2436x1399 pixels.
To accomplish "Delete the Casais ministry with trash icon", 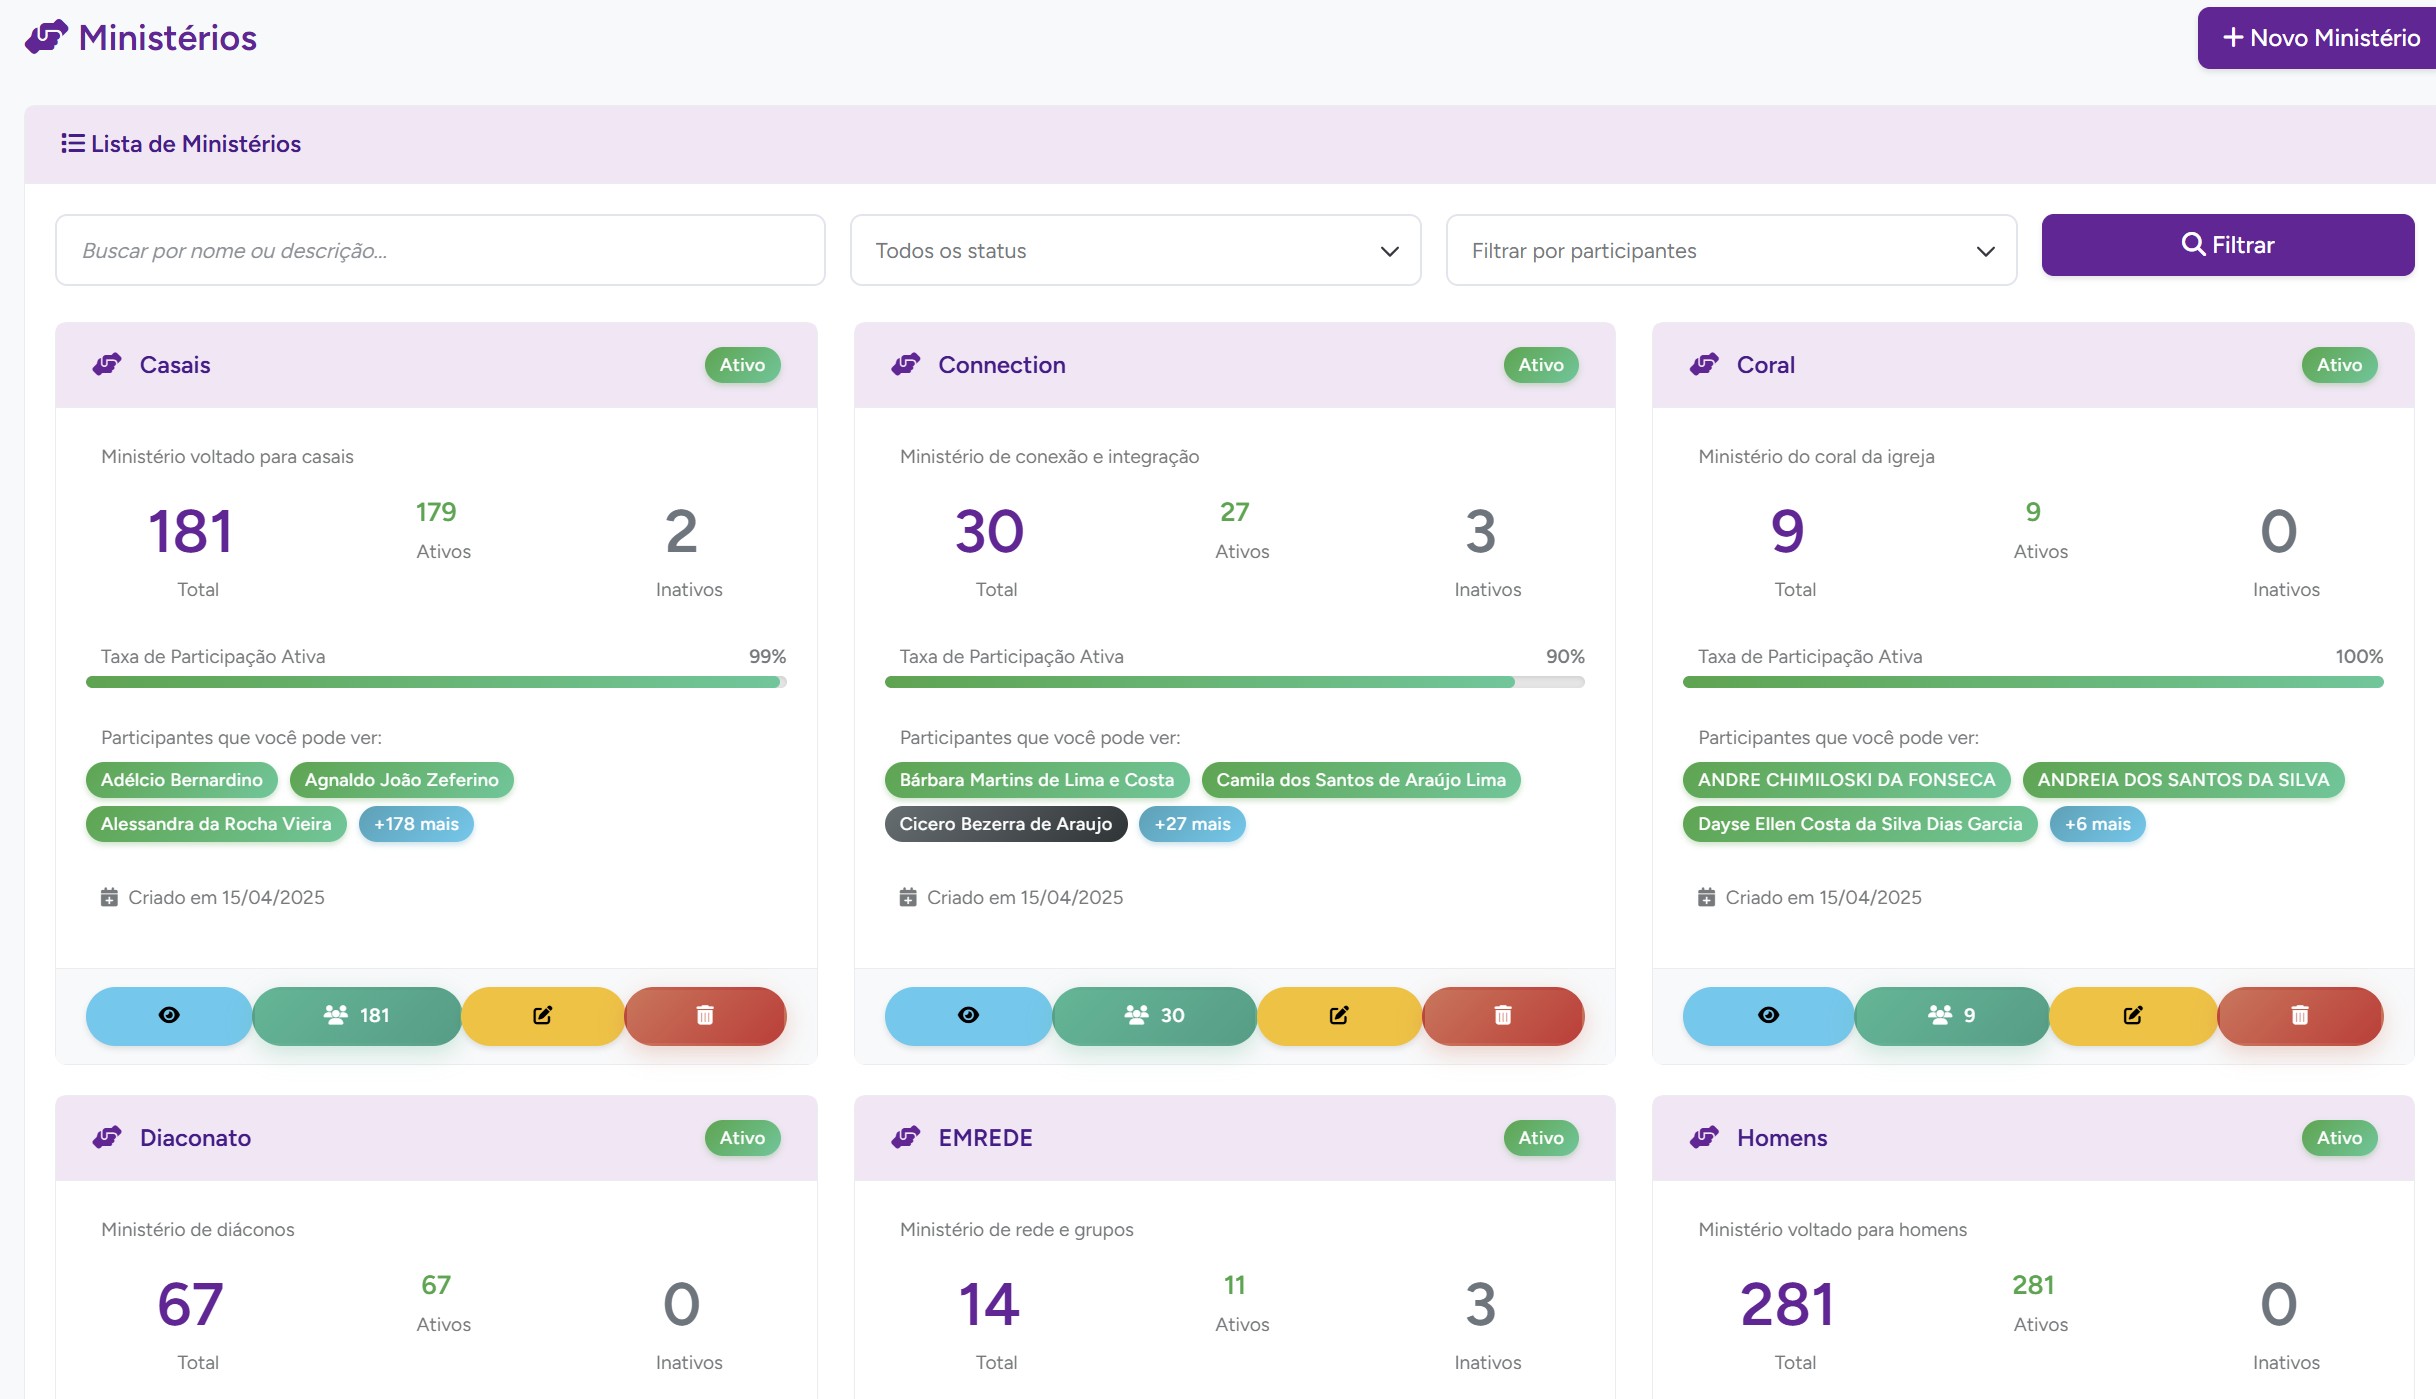I will click(705, 1015).
